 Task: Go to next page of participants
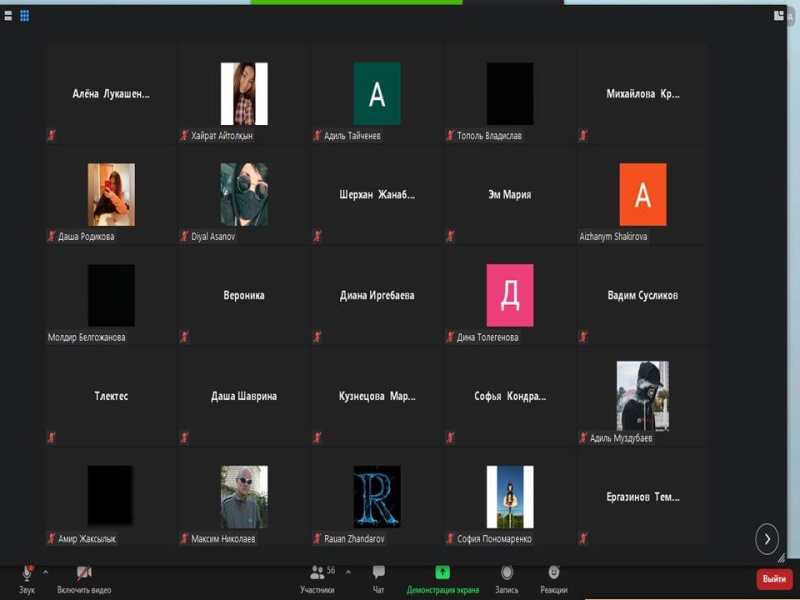pos(767,539)
